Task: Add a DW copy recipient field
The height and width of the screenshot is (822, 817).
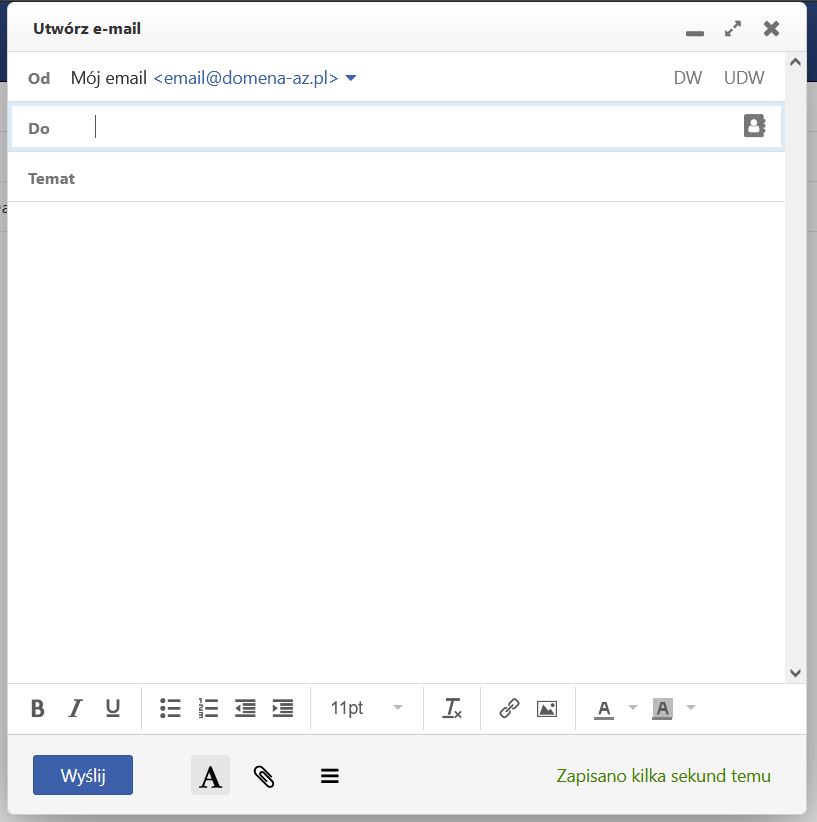Action: click(687, 78)
